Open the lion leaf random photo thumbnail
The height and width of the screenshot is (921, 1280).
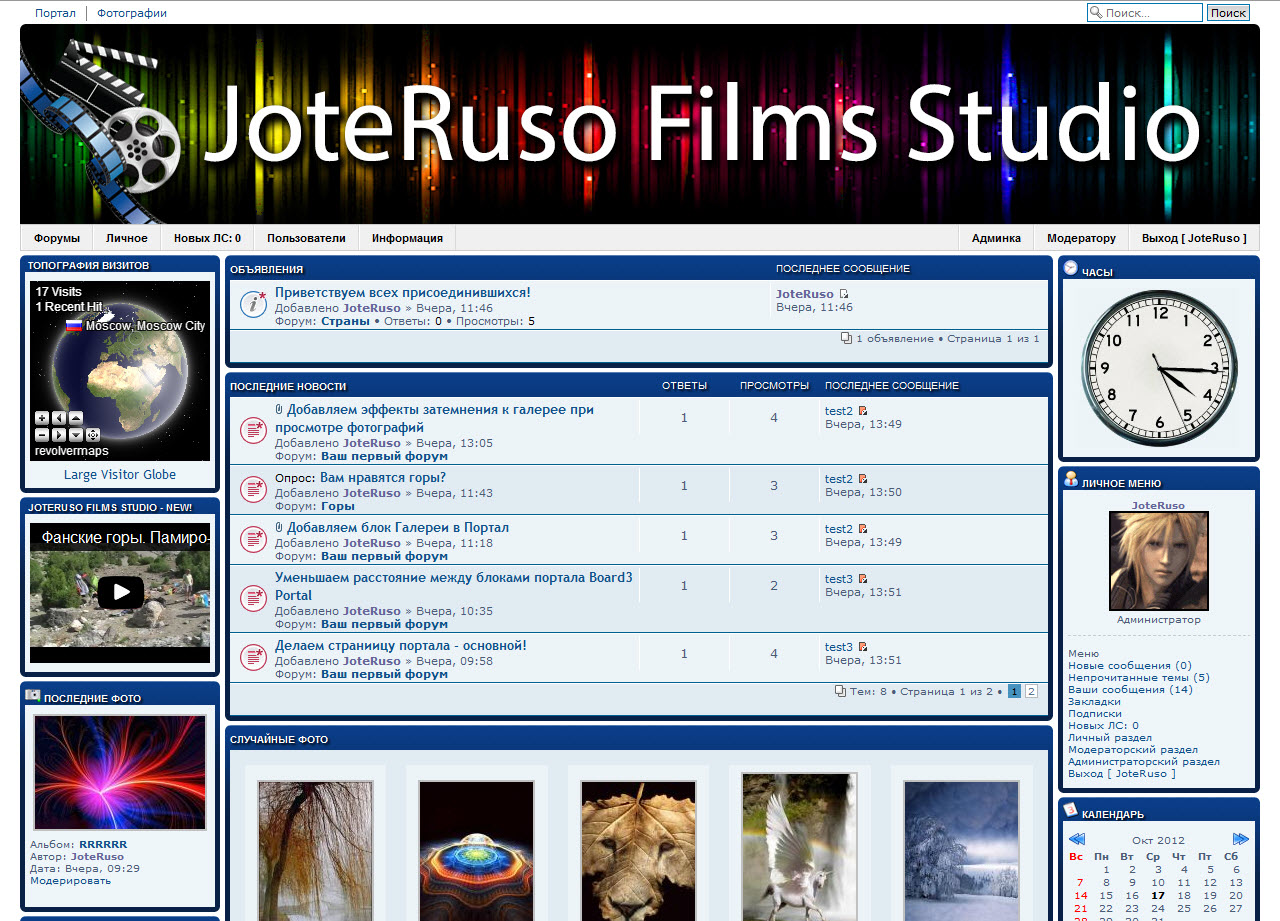click(638, 850)
